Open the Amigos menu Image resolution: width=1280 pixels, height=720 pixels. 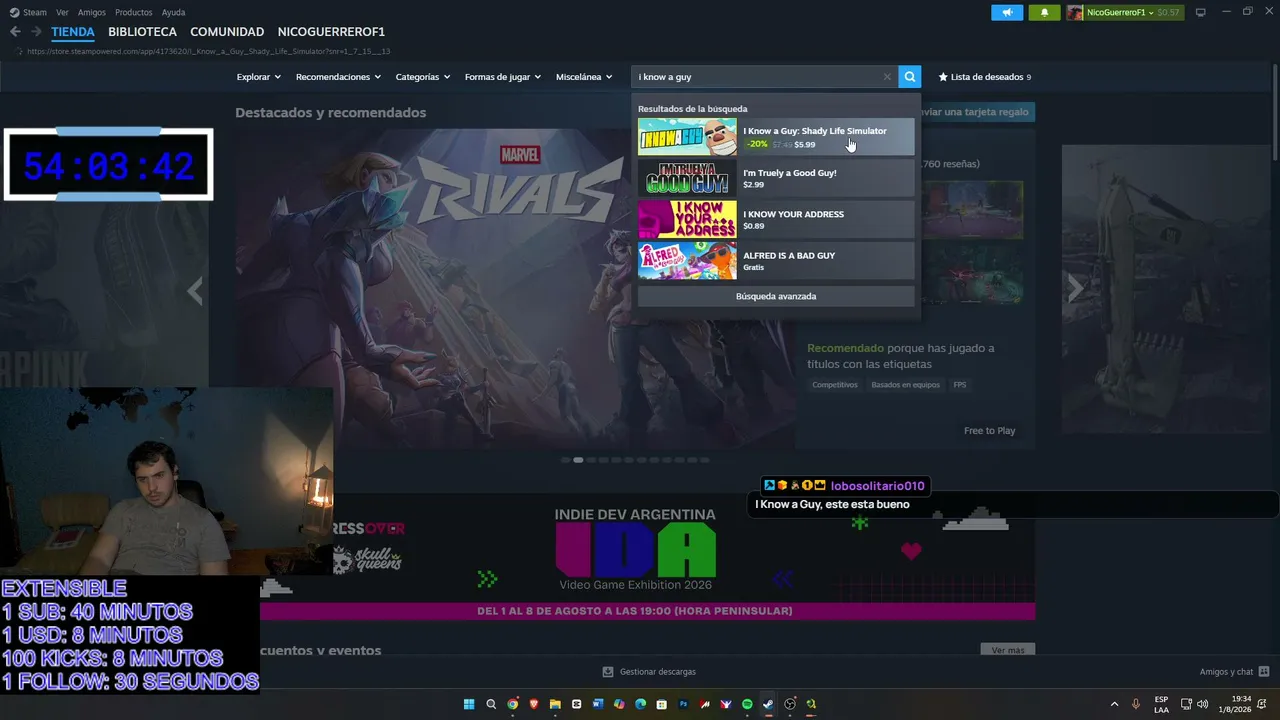[x=92, y=12]
